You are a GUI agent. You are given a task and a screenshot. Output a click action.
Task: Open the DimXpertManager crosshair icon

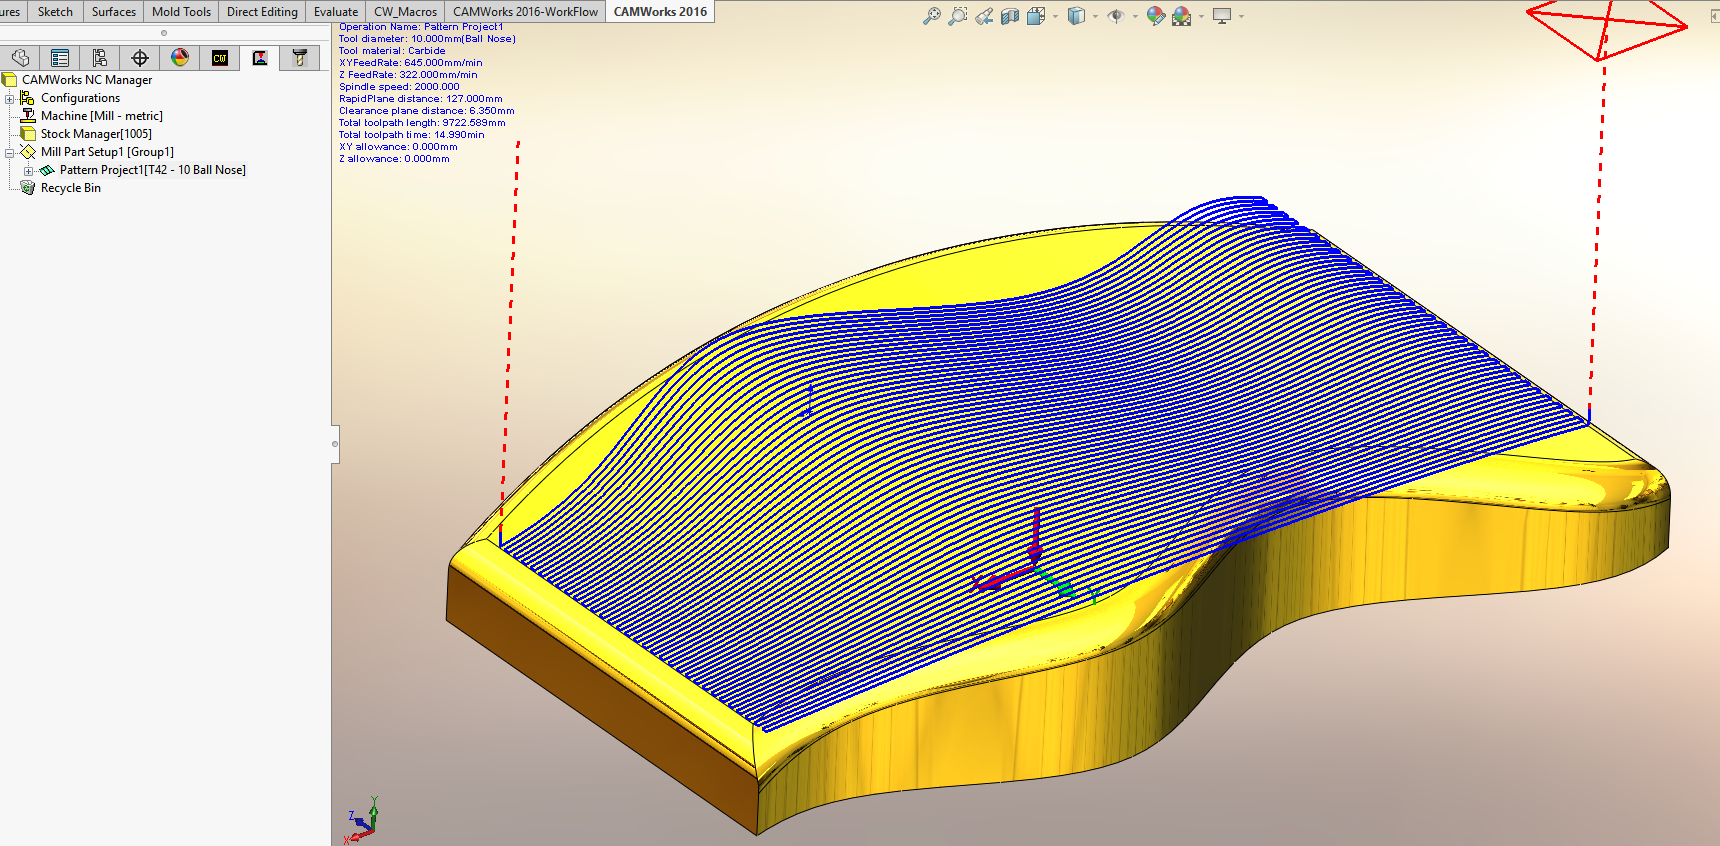140,58
